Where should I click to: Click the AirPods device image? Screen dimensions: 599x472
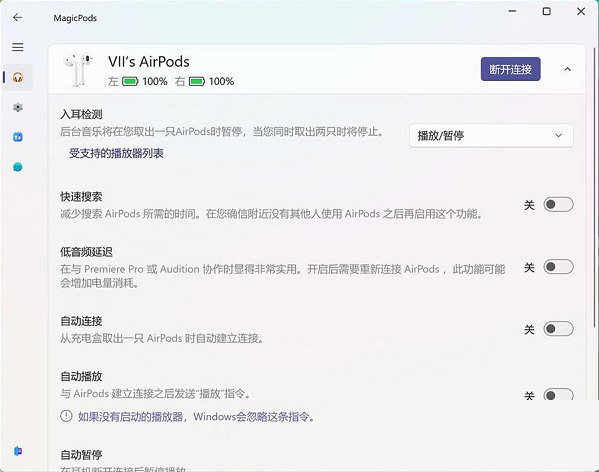pos(79,69)
